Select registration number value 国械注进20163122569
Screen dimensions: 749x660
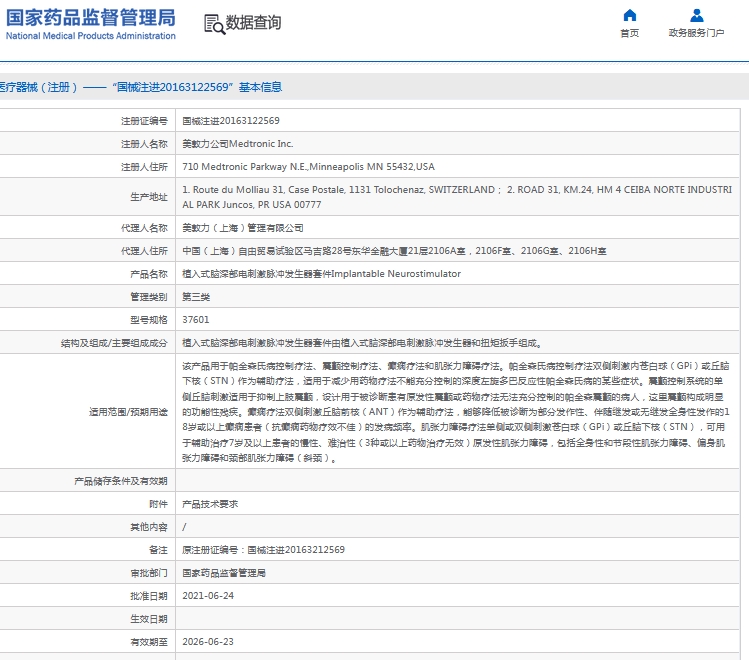point(231,120)
